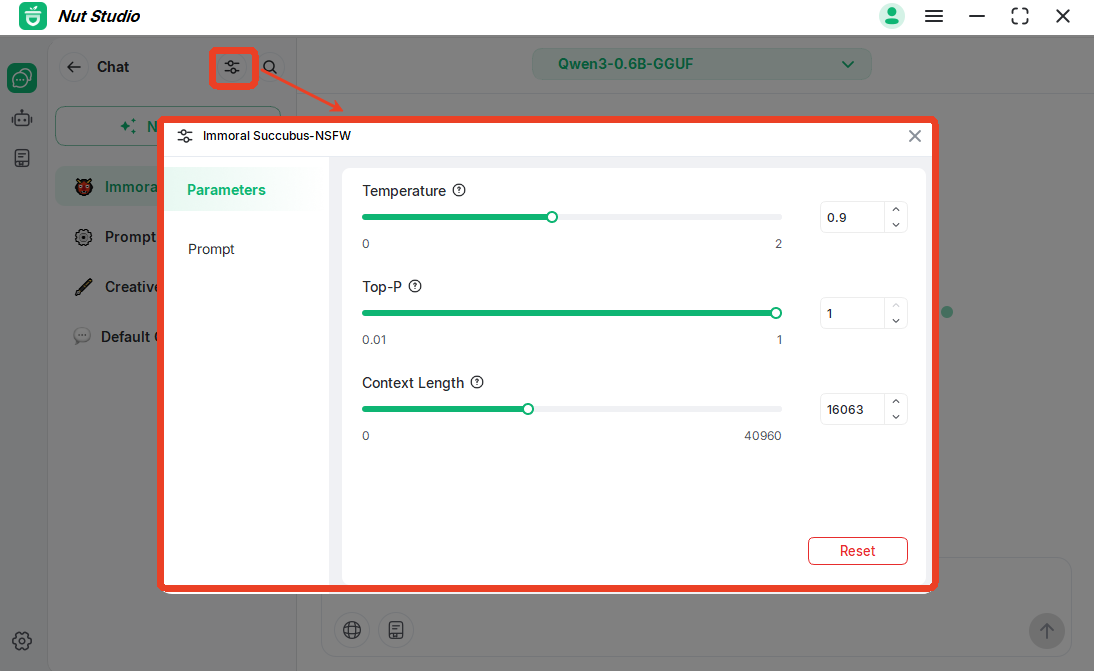Click the Chat heading text
The height and width of the screenshot is (671, 1094).
(x=113, y=67)
